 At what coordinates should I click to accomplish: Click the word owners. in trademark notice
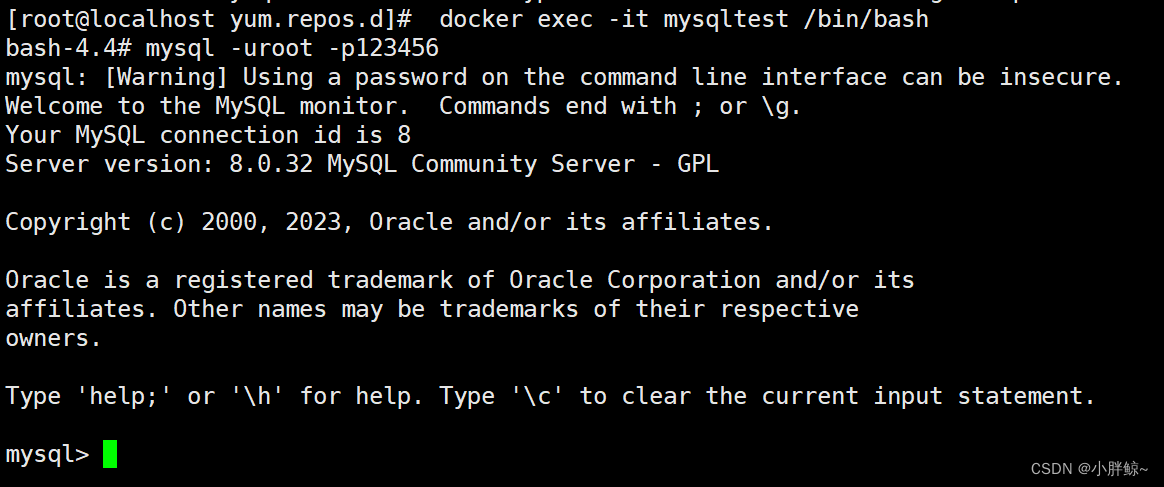click(53, 338)
